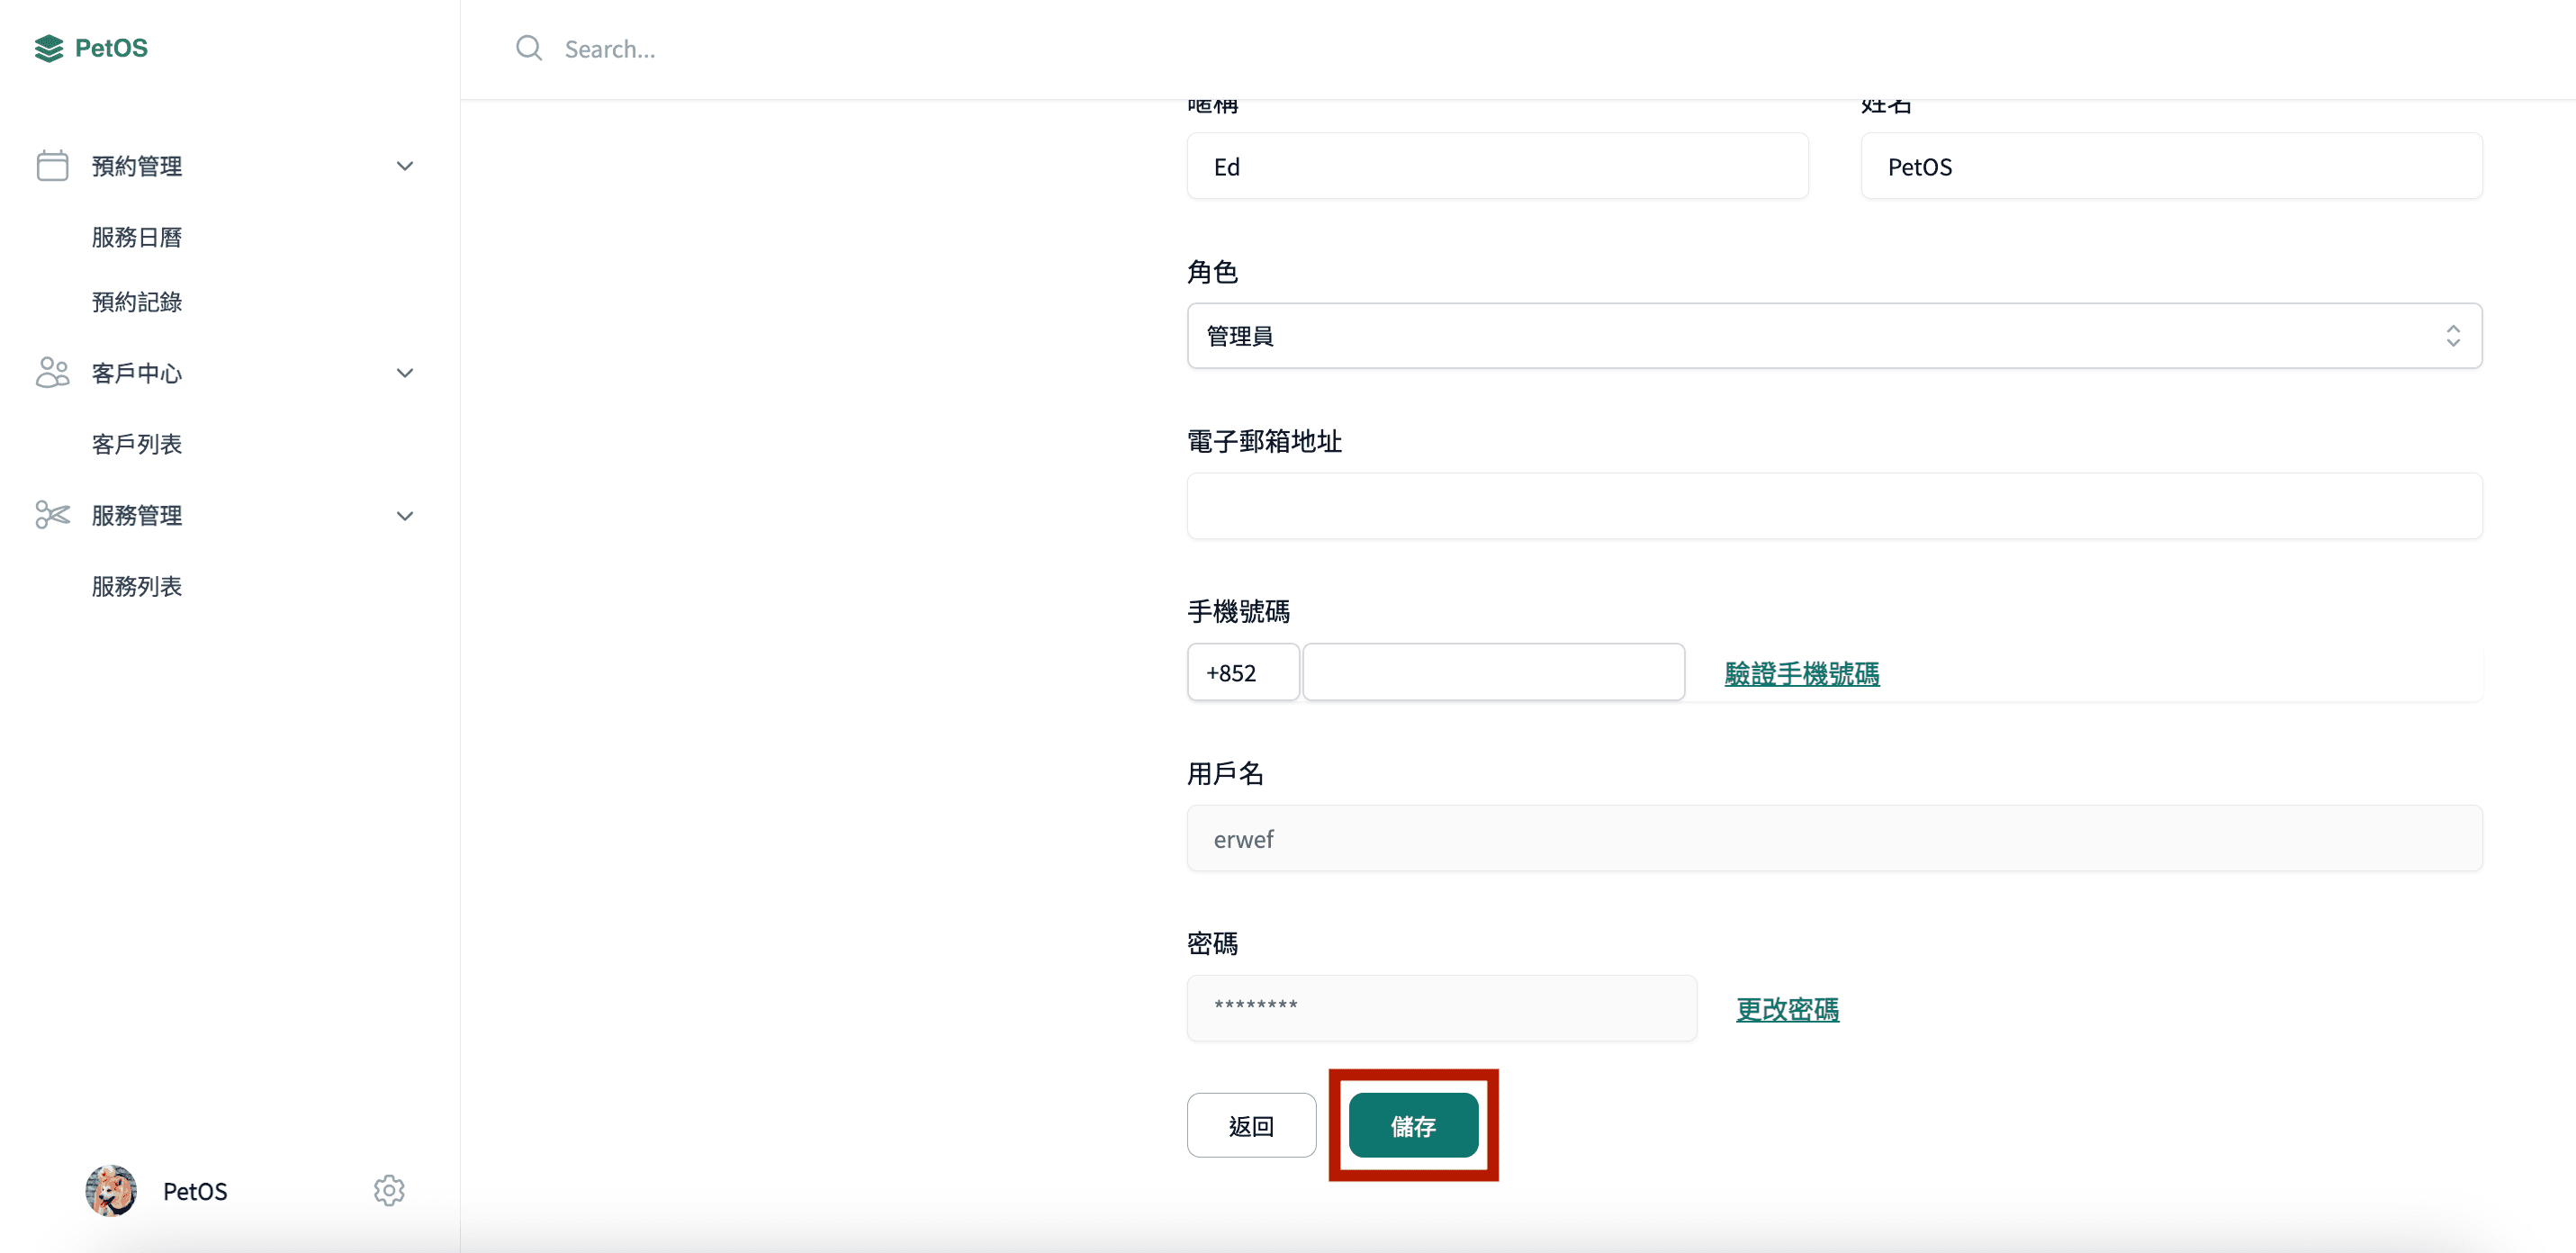Click the 電子郵箱地址 field label
This screenshot has width=2576, height=1253.
click(1264, 441)
